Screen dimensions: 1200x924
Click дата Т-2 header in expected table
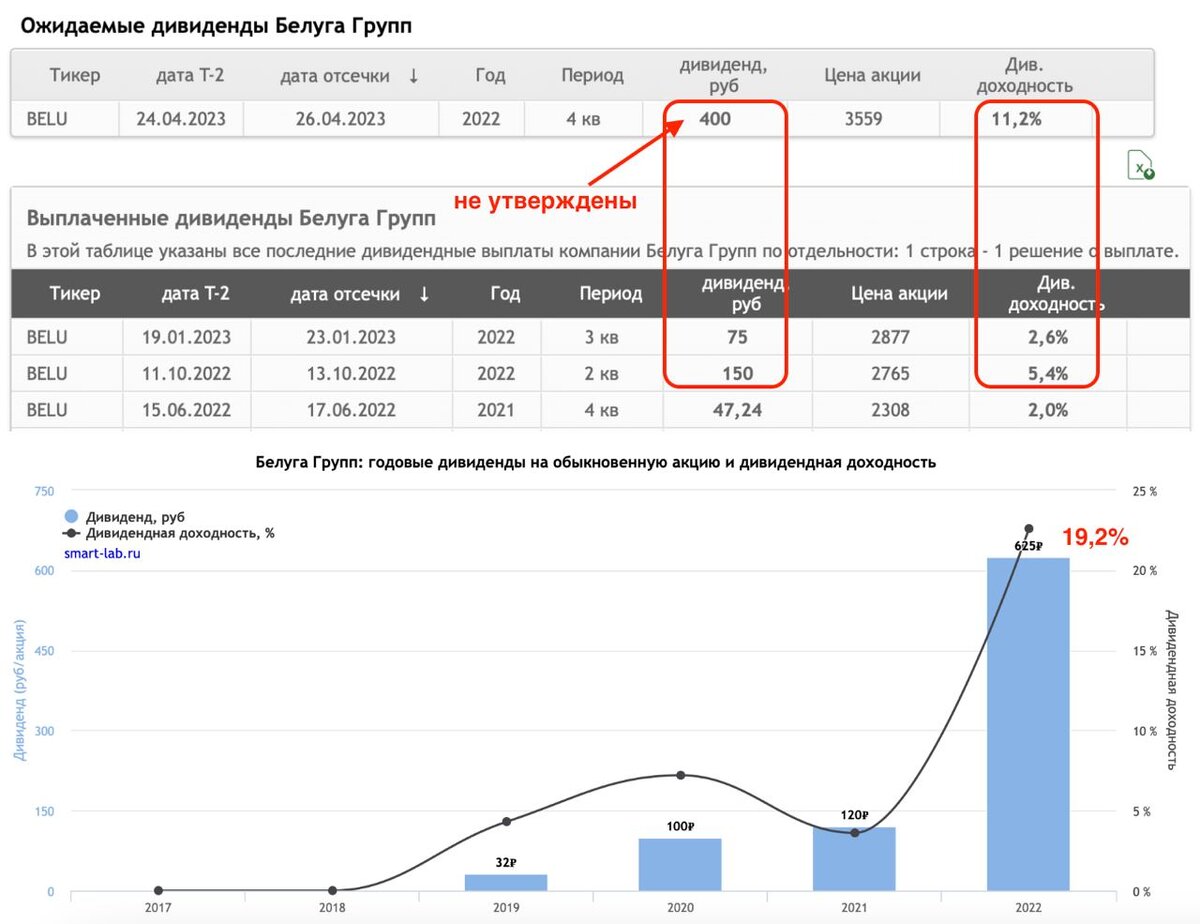point(192,76)
